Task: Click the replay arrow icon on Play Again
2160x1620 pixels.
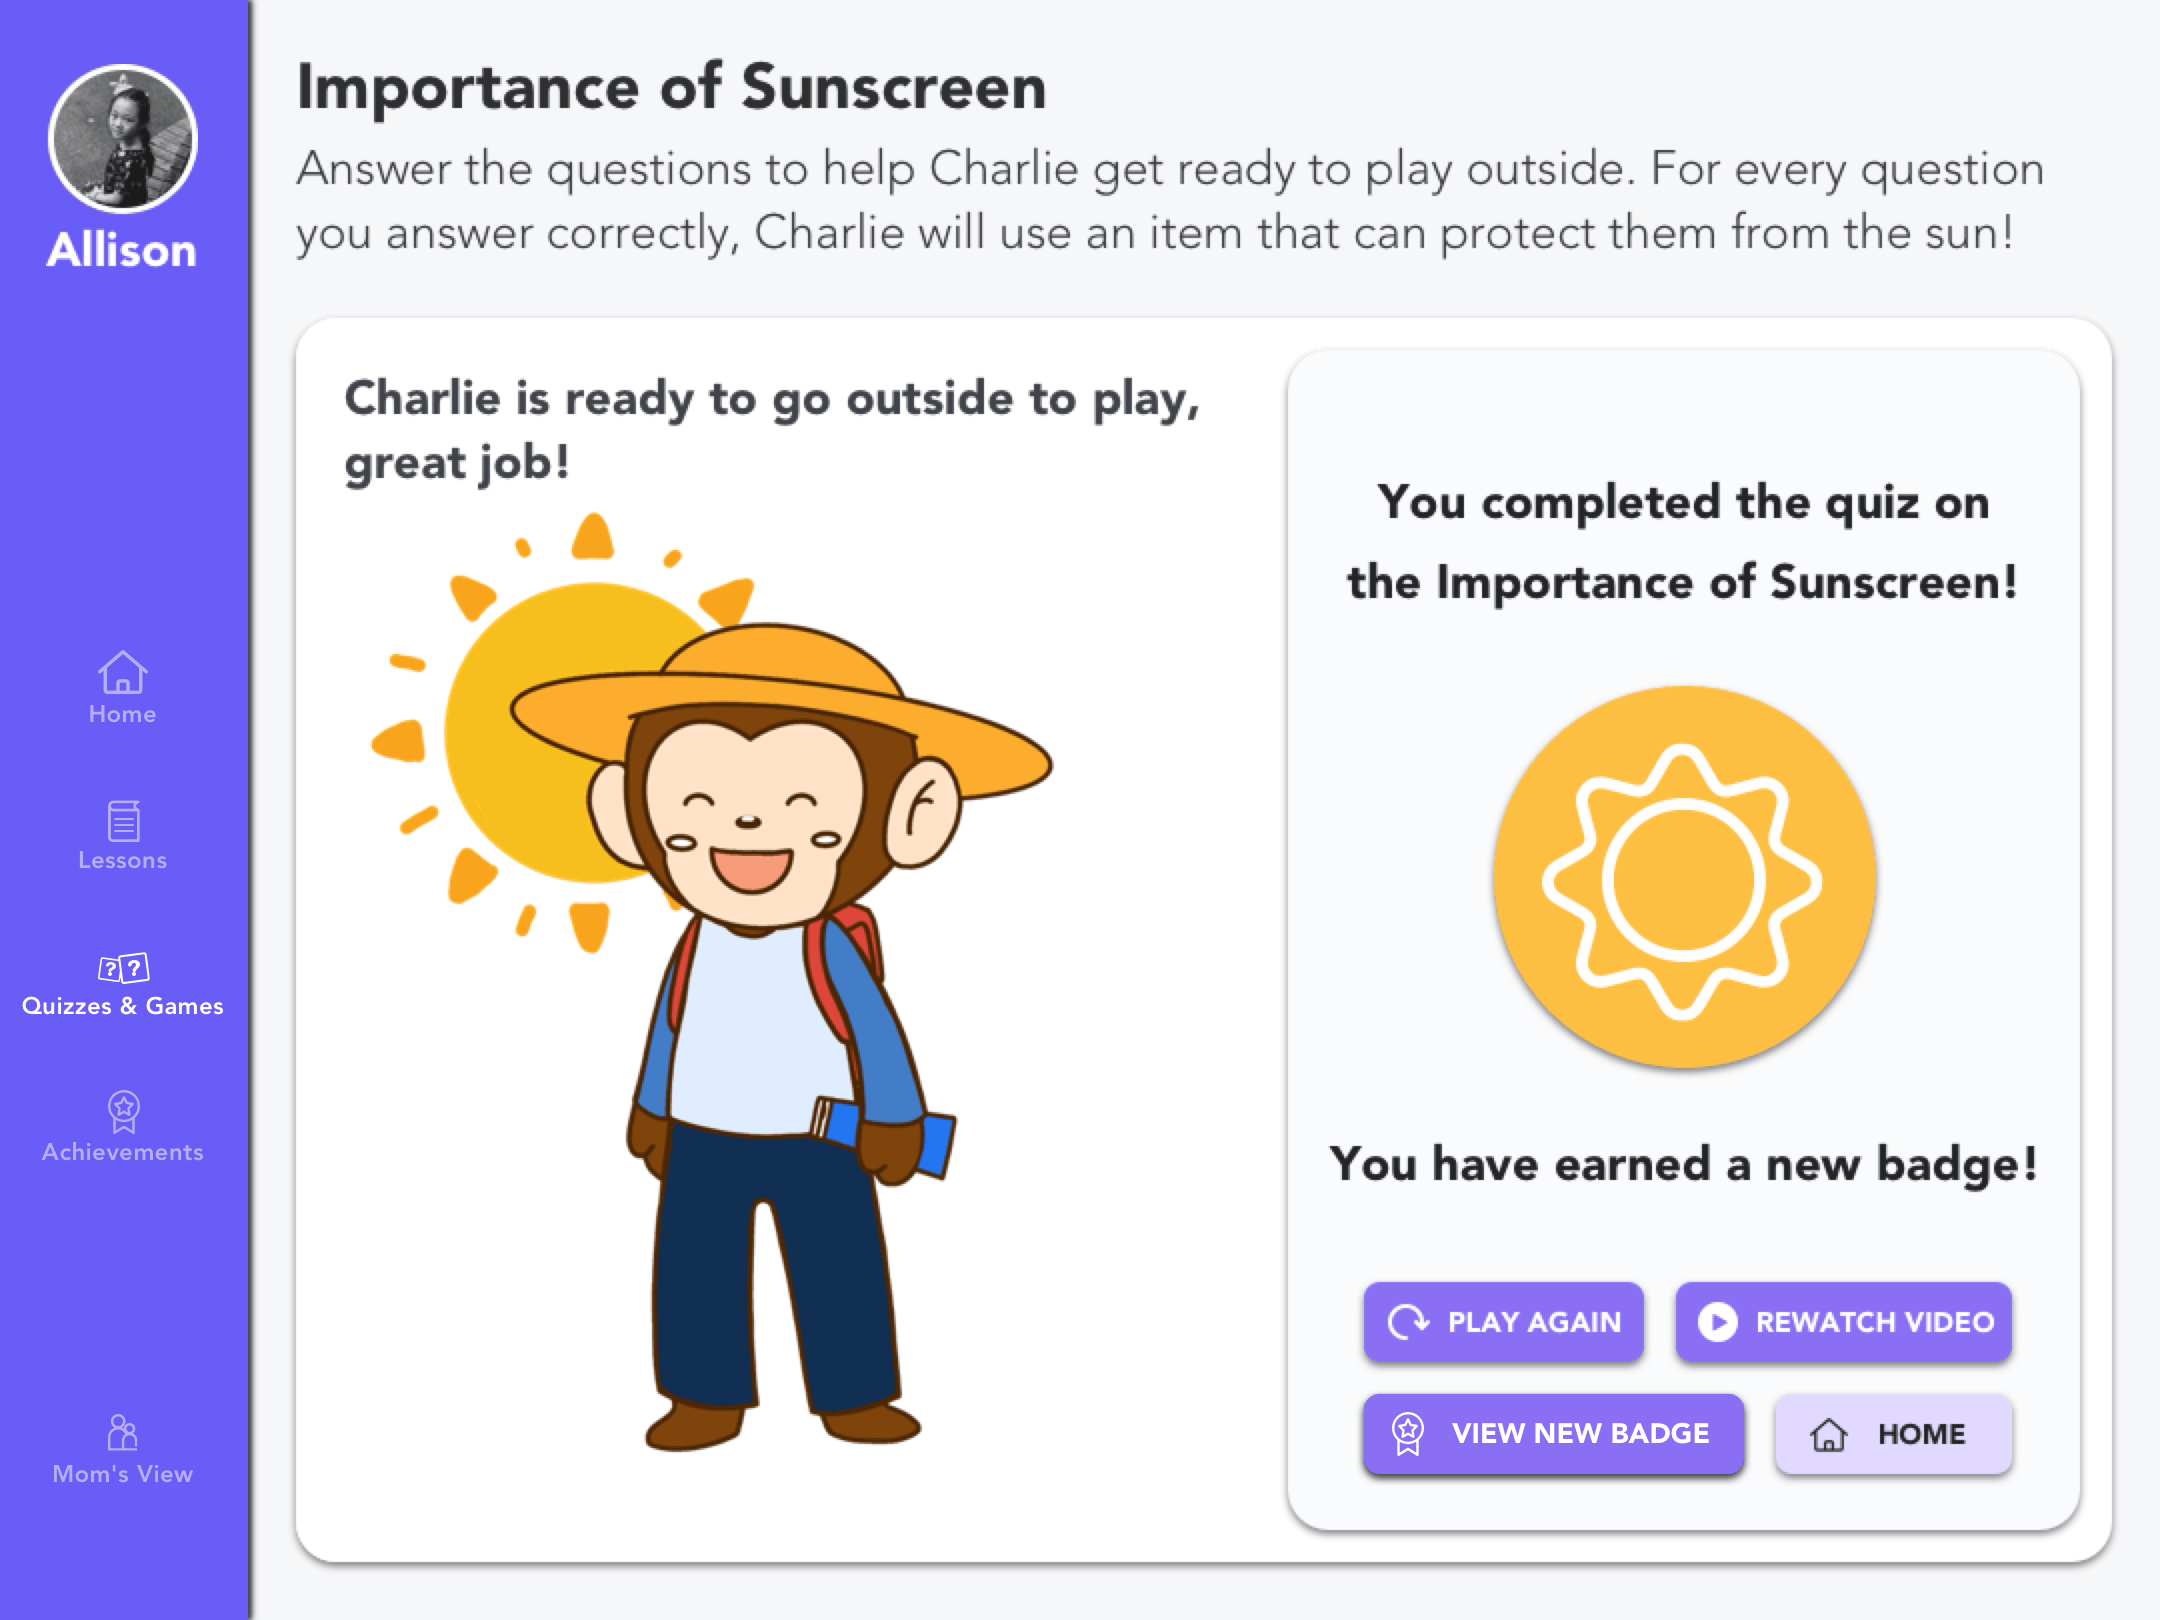Action: [1408, 1322]
